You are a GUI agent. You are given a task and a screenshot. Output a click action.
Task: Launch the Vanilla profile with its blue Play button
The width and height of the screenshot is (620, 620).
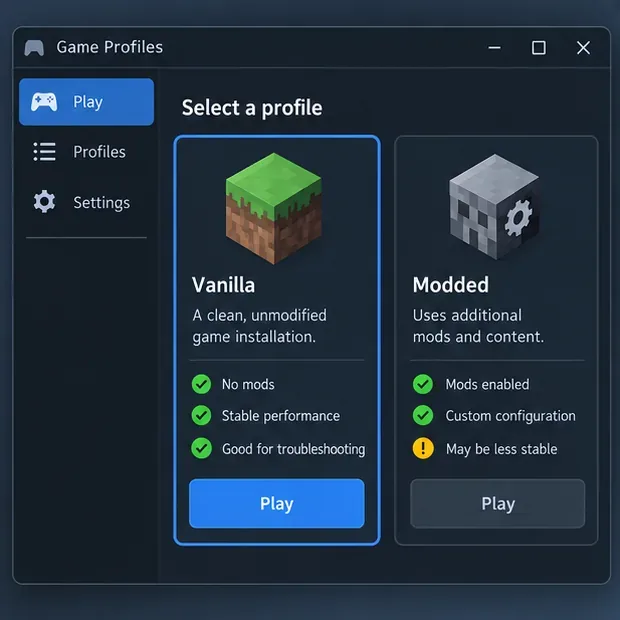coord(276,503)
